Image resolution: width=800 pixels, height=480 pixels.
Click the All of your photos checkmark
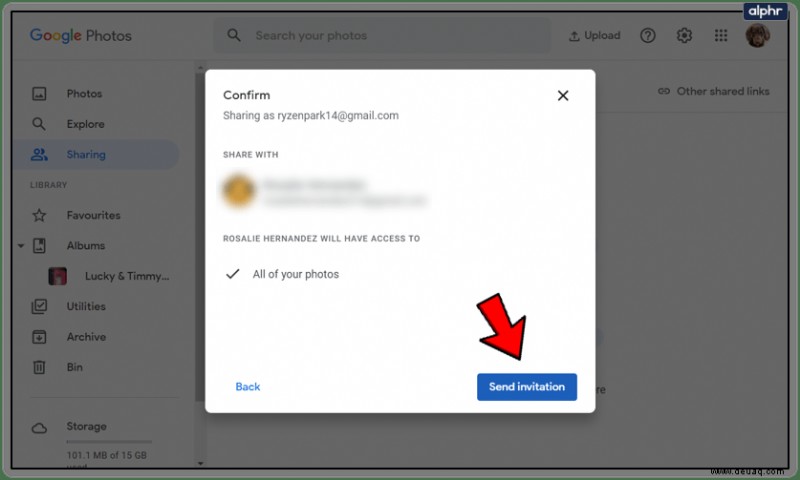(233, 274)
